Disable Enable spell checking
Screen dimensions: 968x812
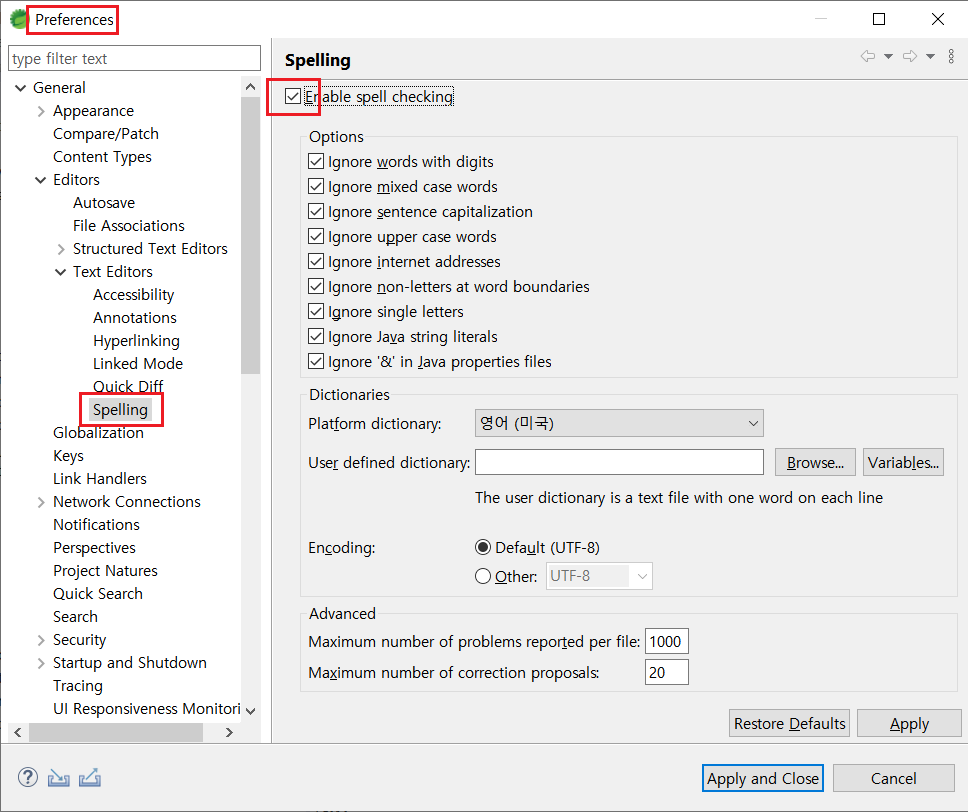293,96
